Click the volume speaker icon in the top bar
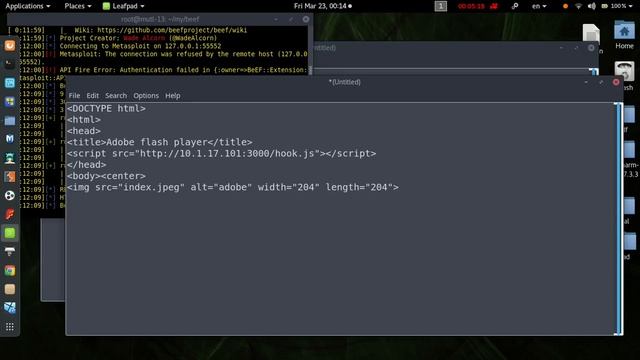 pyautogui.click(x=591, y=6)
